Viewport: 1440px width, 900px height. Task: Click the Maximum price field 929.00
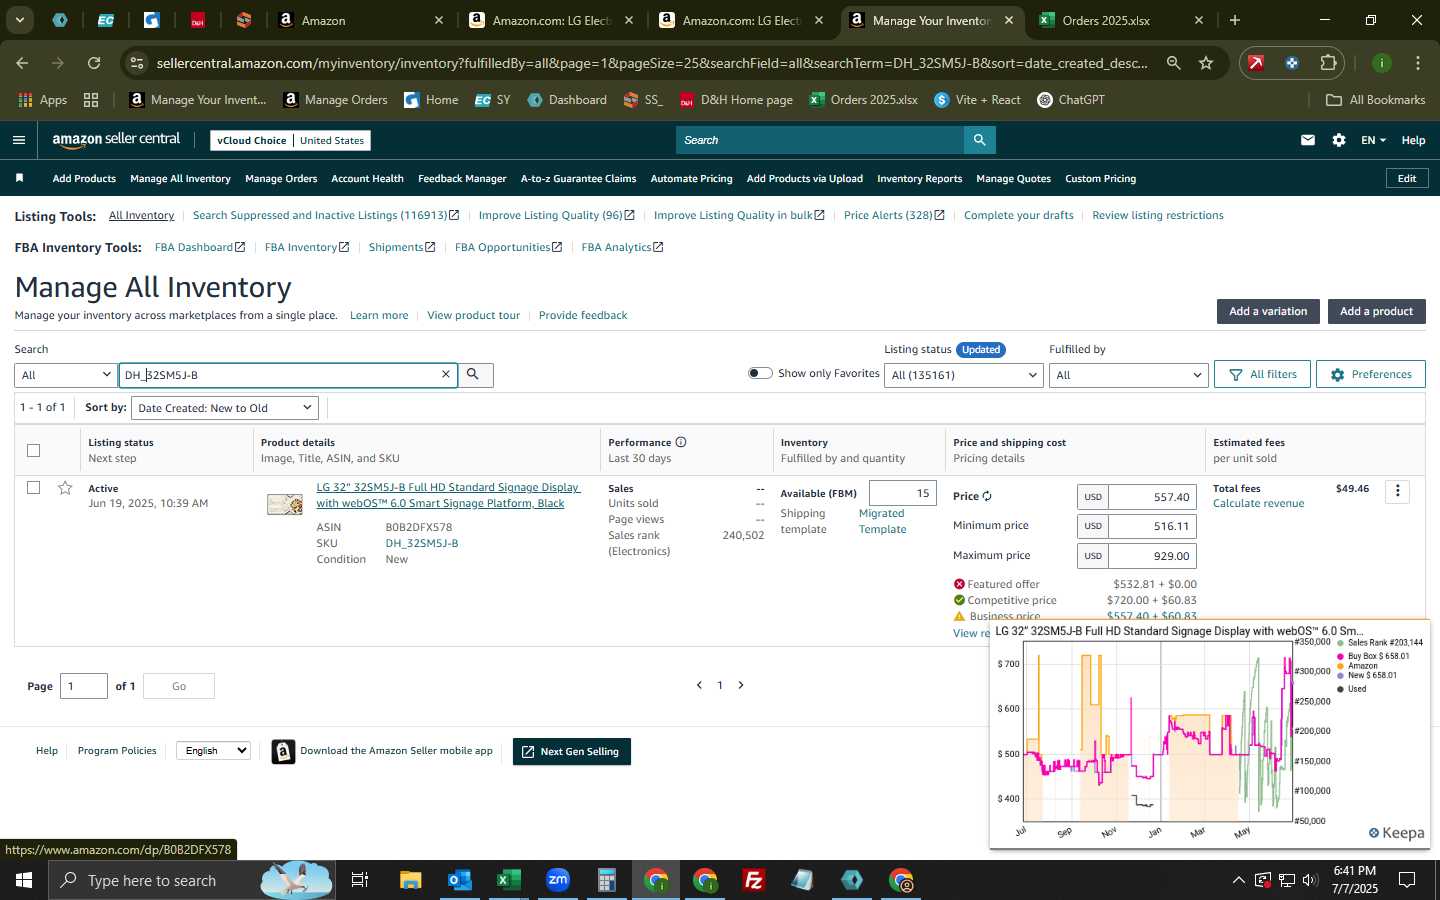1152,556
